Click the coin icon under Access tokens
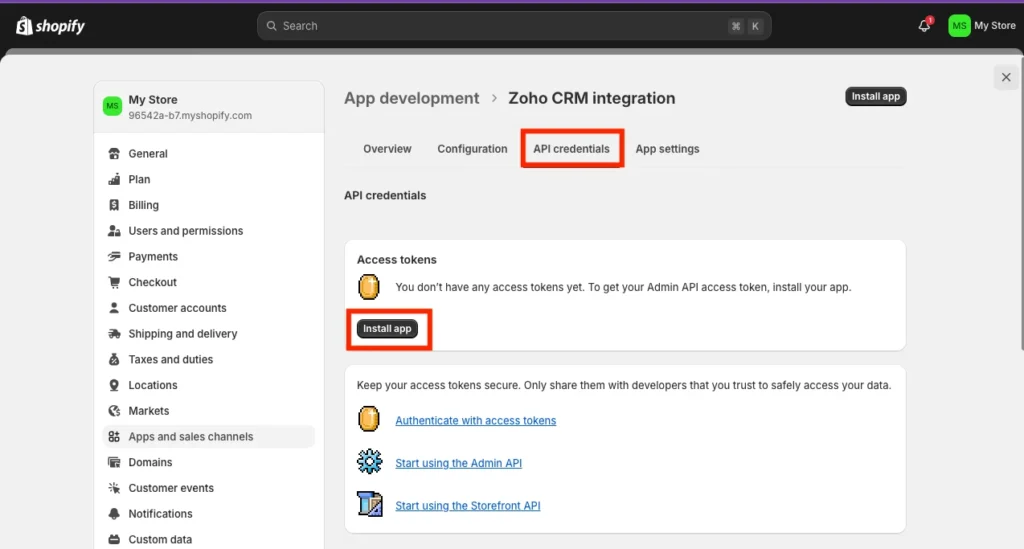 click(369, 287)
